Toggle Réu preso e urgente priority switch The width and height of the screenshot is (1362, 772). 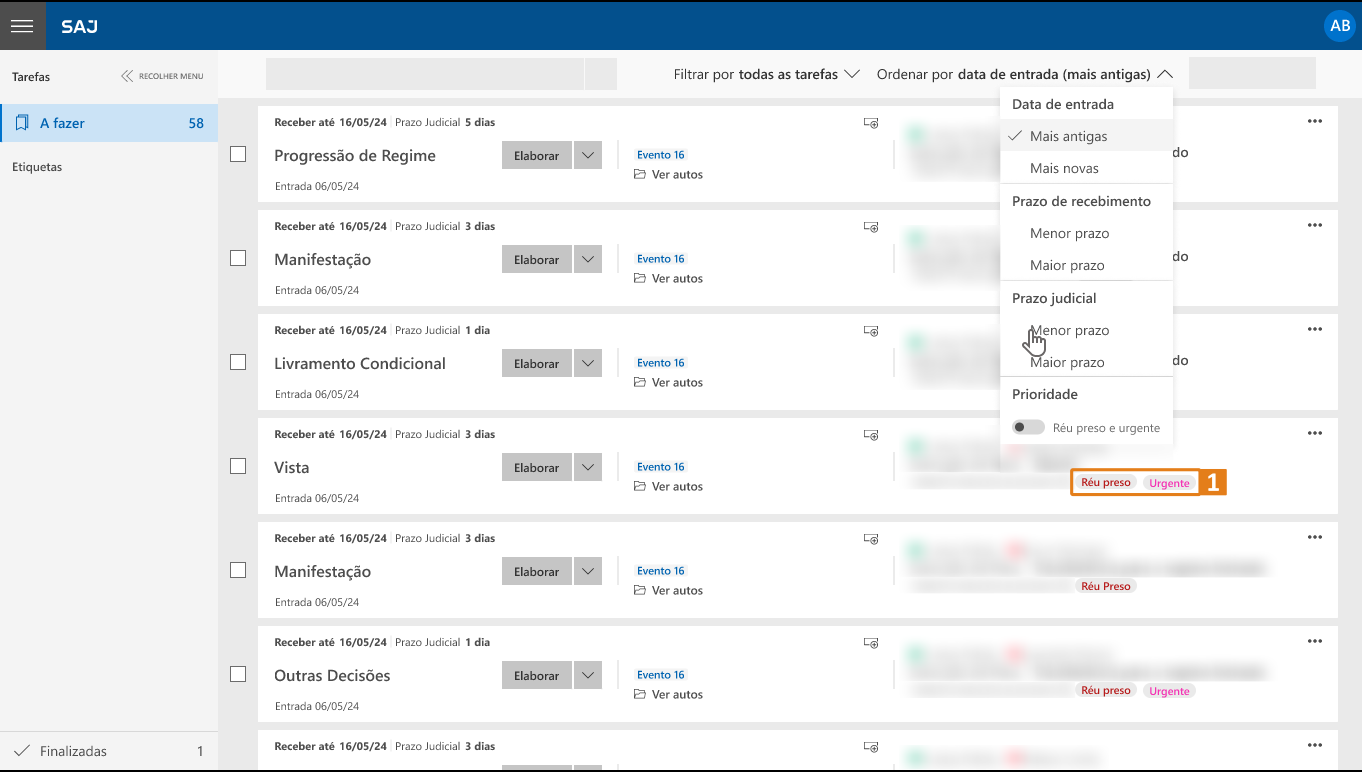coord(1027,427)
